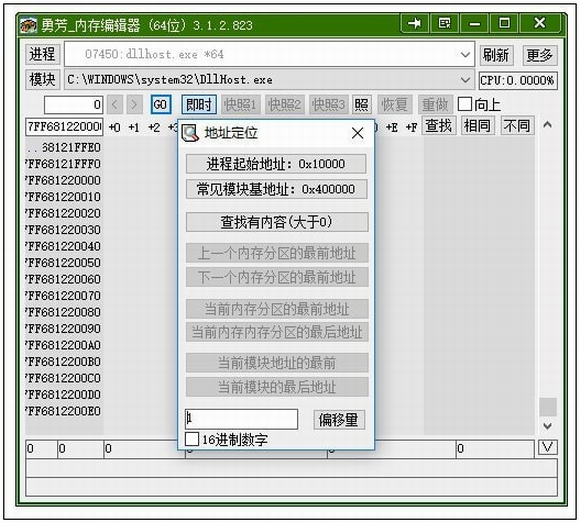Viewport: 580px width, 523px height.
Task: Click the pin window icon in title bar
Action: (x=415, y=23)
